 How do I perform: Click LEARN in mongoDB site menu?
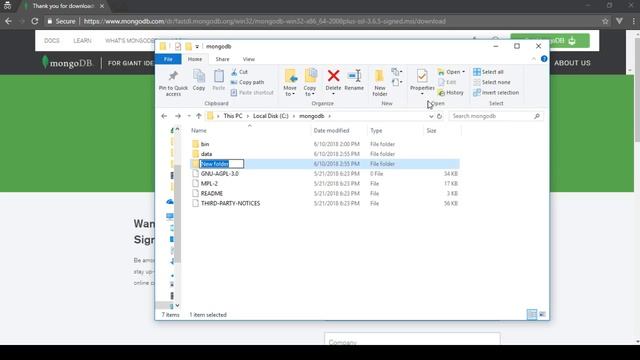82,41
